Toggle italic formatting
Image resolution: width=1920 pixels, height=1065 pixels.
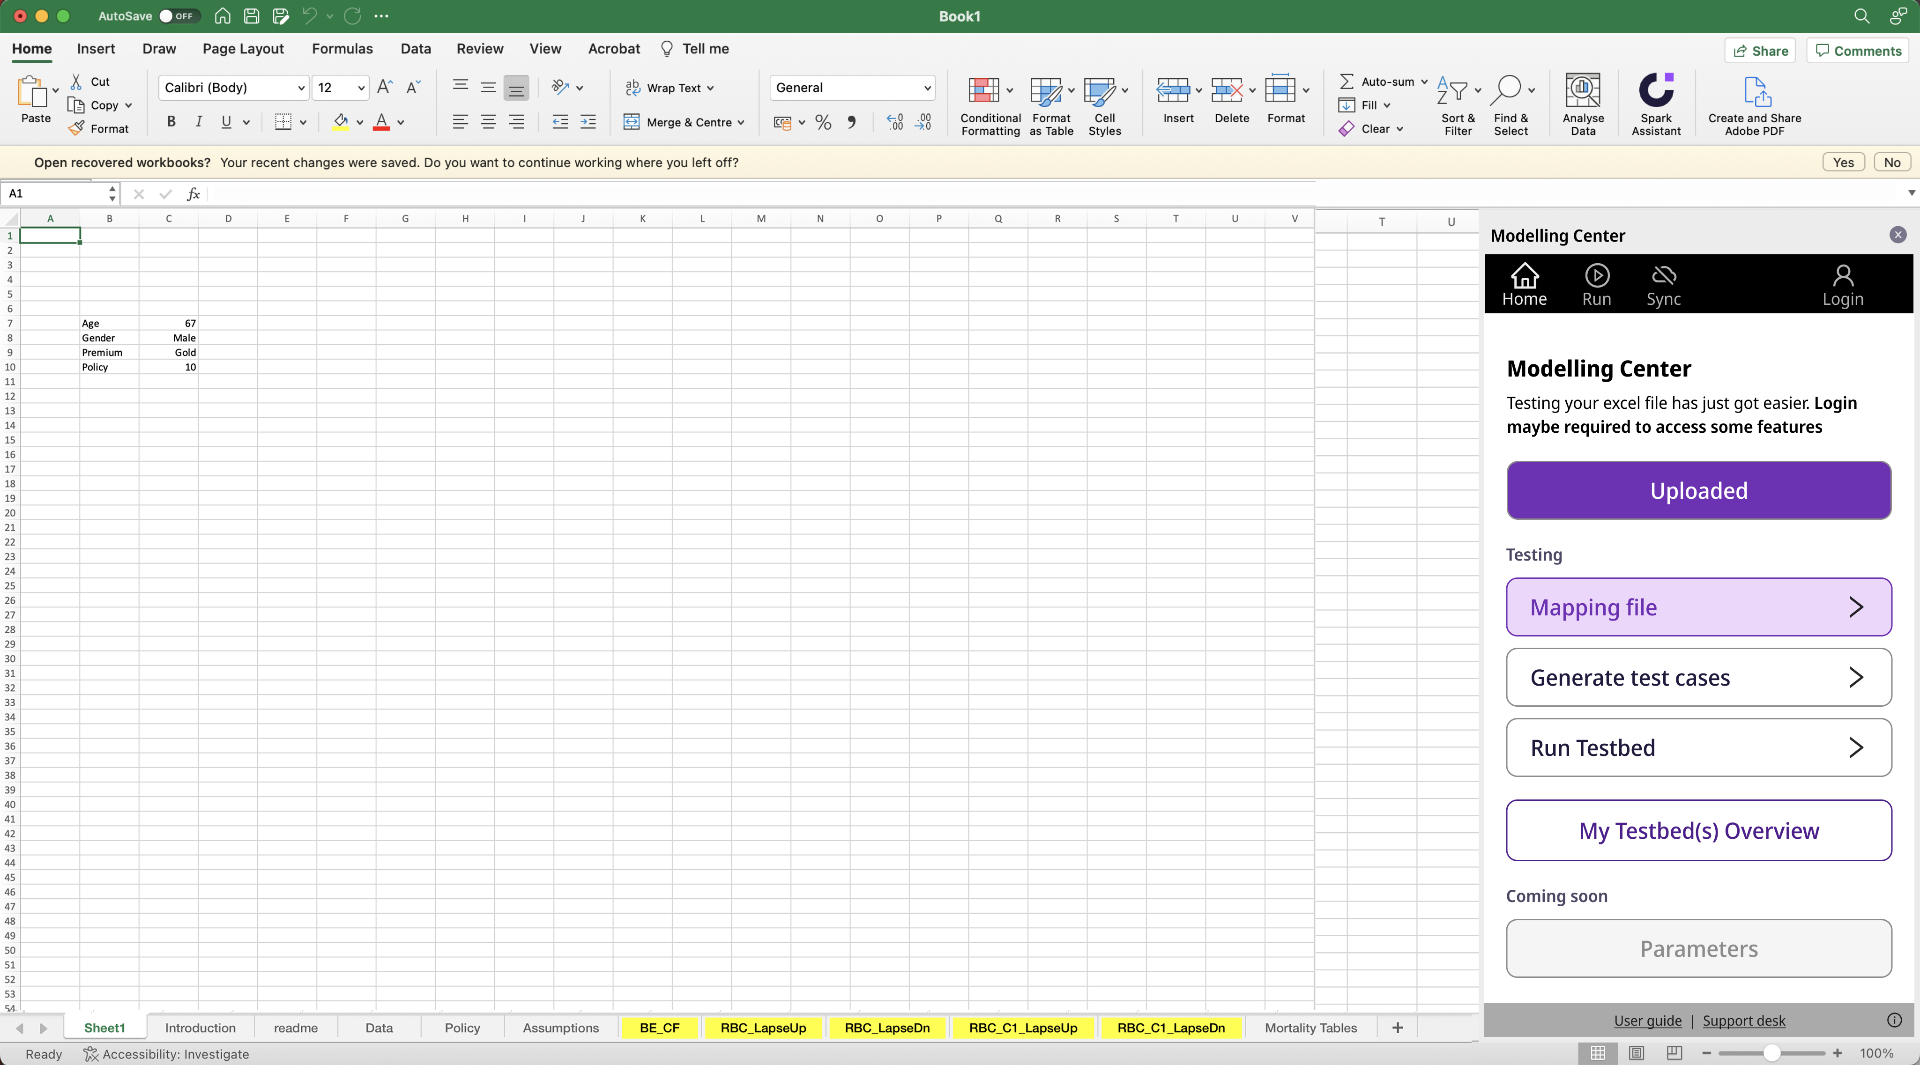(x=199, y=122)
